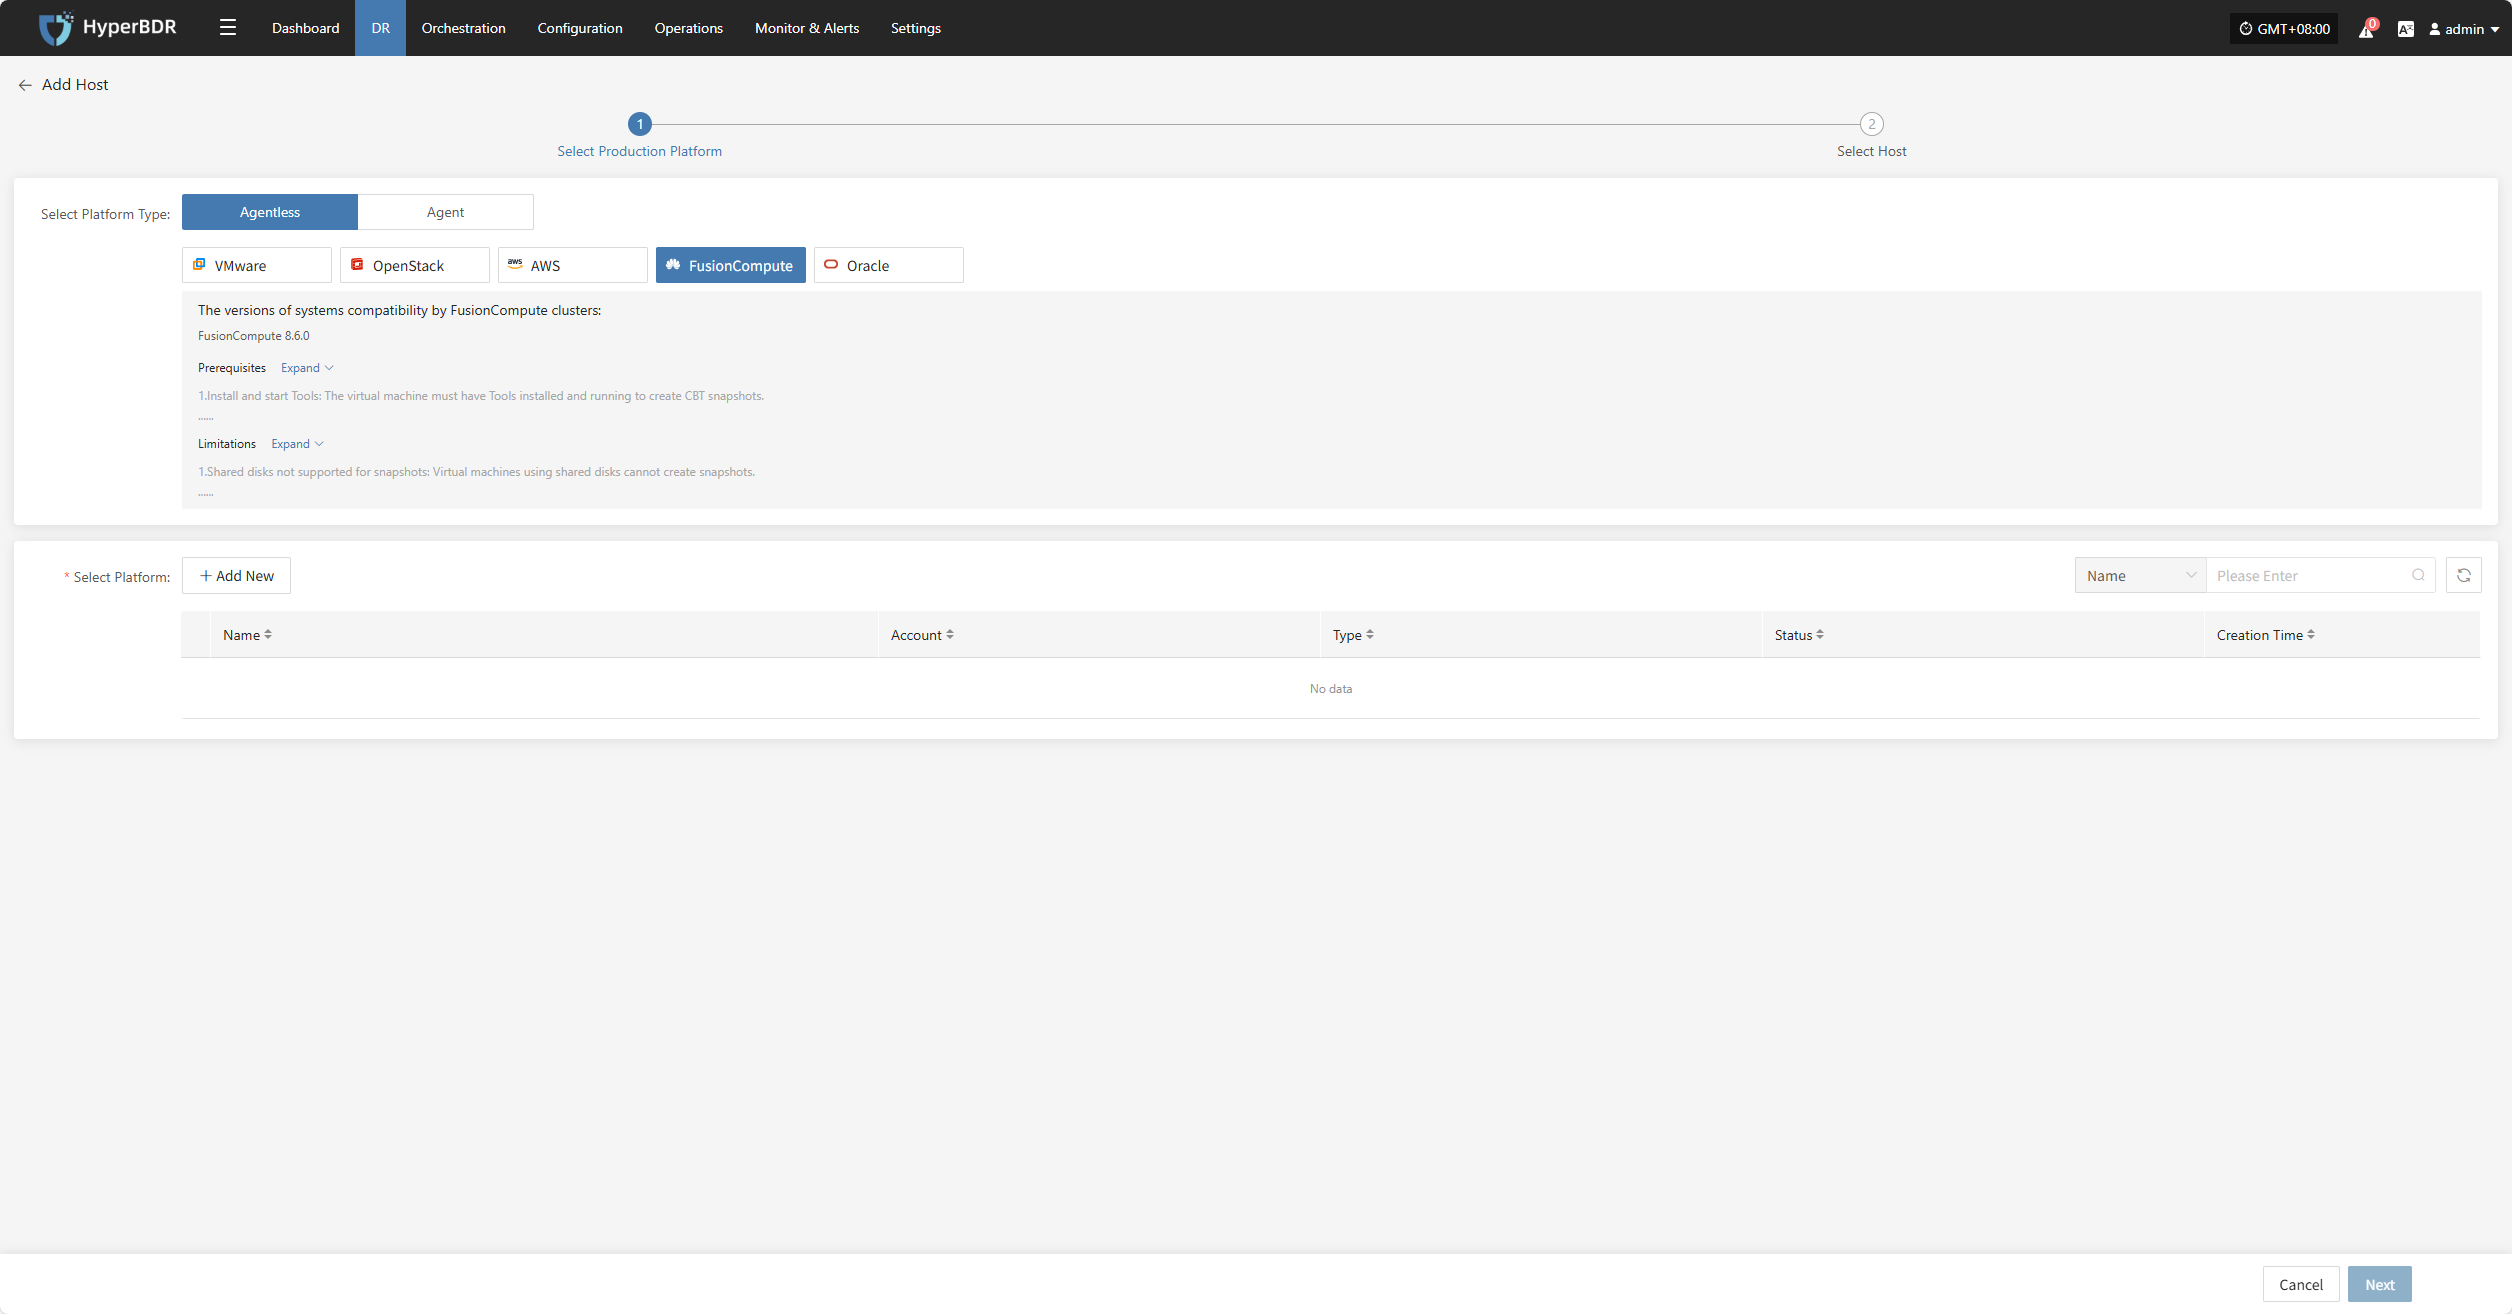Select the Agentless platform type
Viewport: 2512px width, 1314px height.
coord(270,212)
